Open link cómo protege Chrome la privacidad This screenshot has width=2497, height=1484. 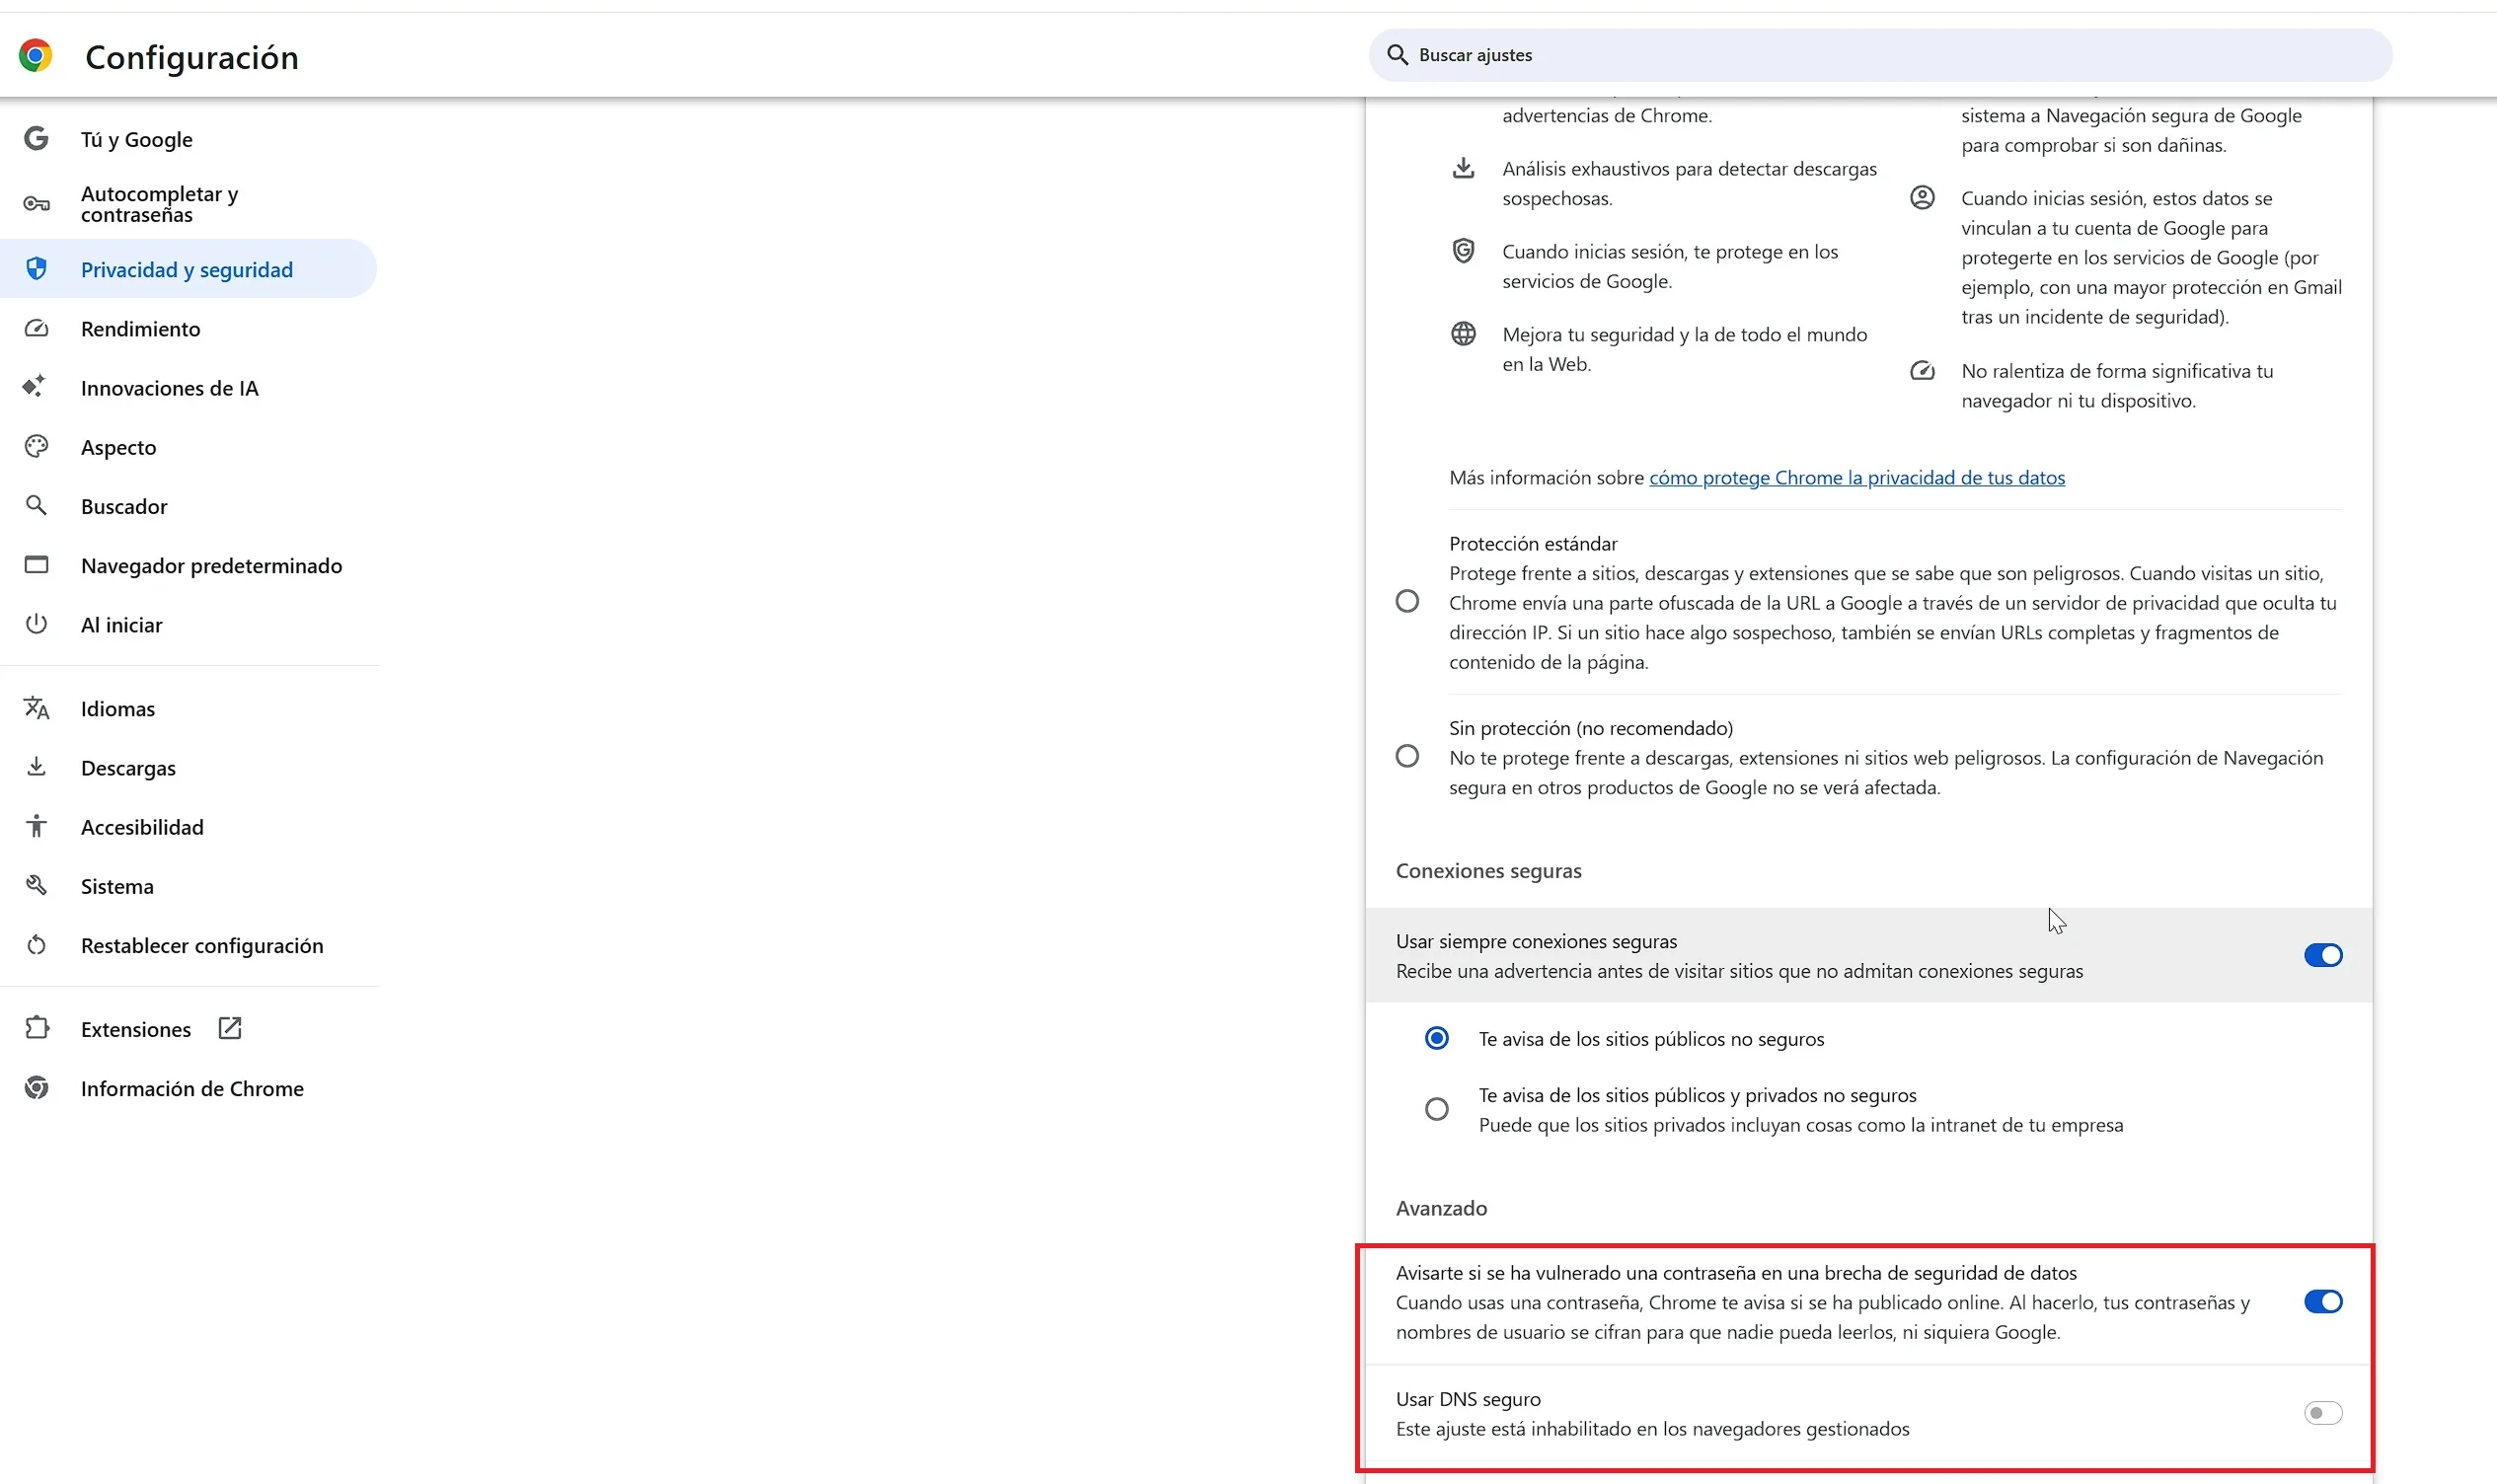click(x=1857, y=477)
